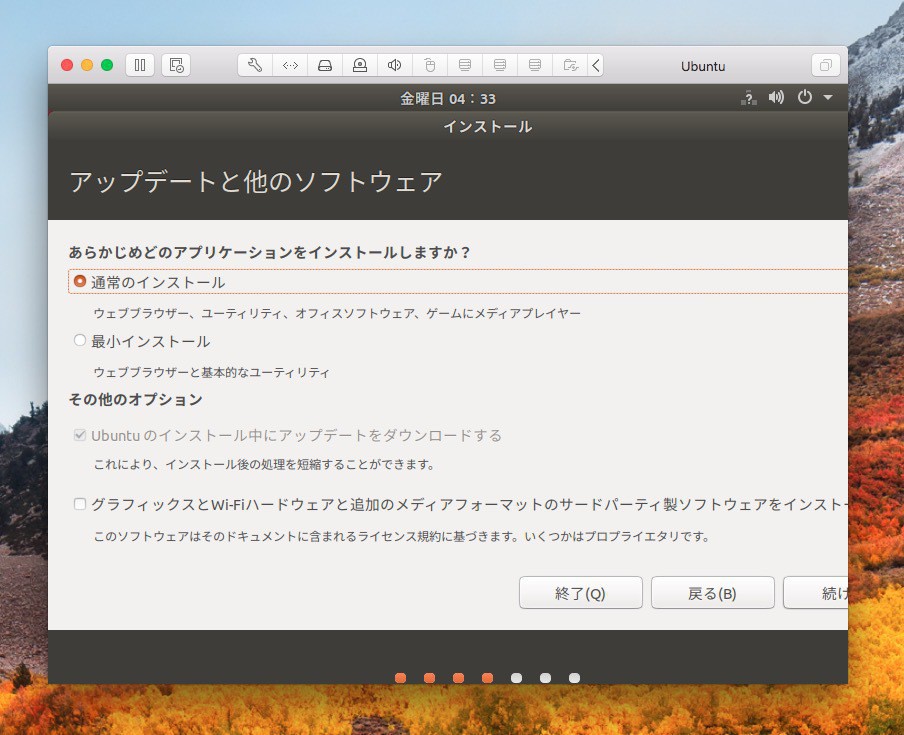Open virtual machine settings wrench icon
The width and height of the screenshot is (904, 735).
254,66
